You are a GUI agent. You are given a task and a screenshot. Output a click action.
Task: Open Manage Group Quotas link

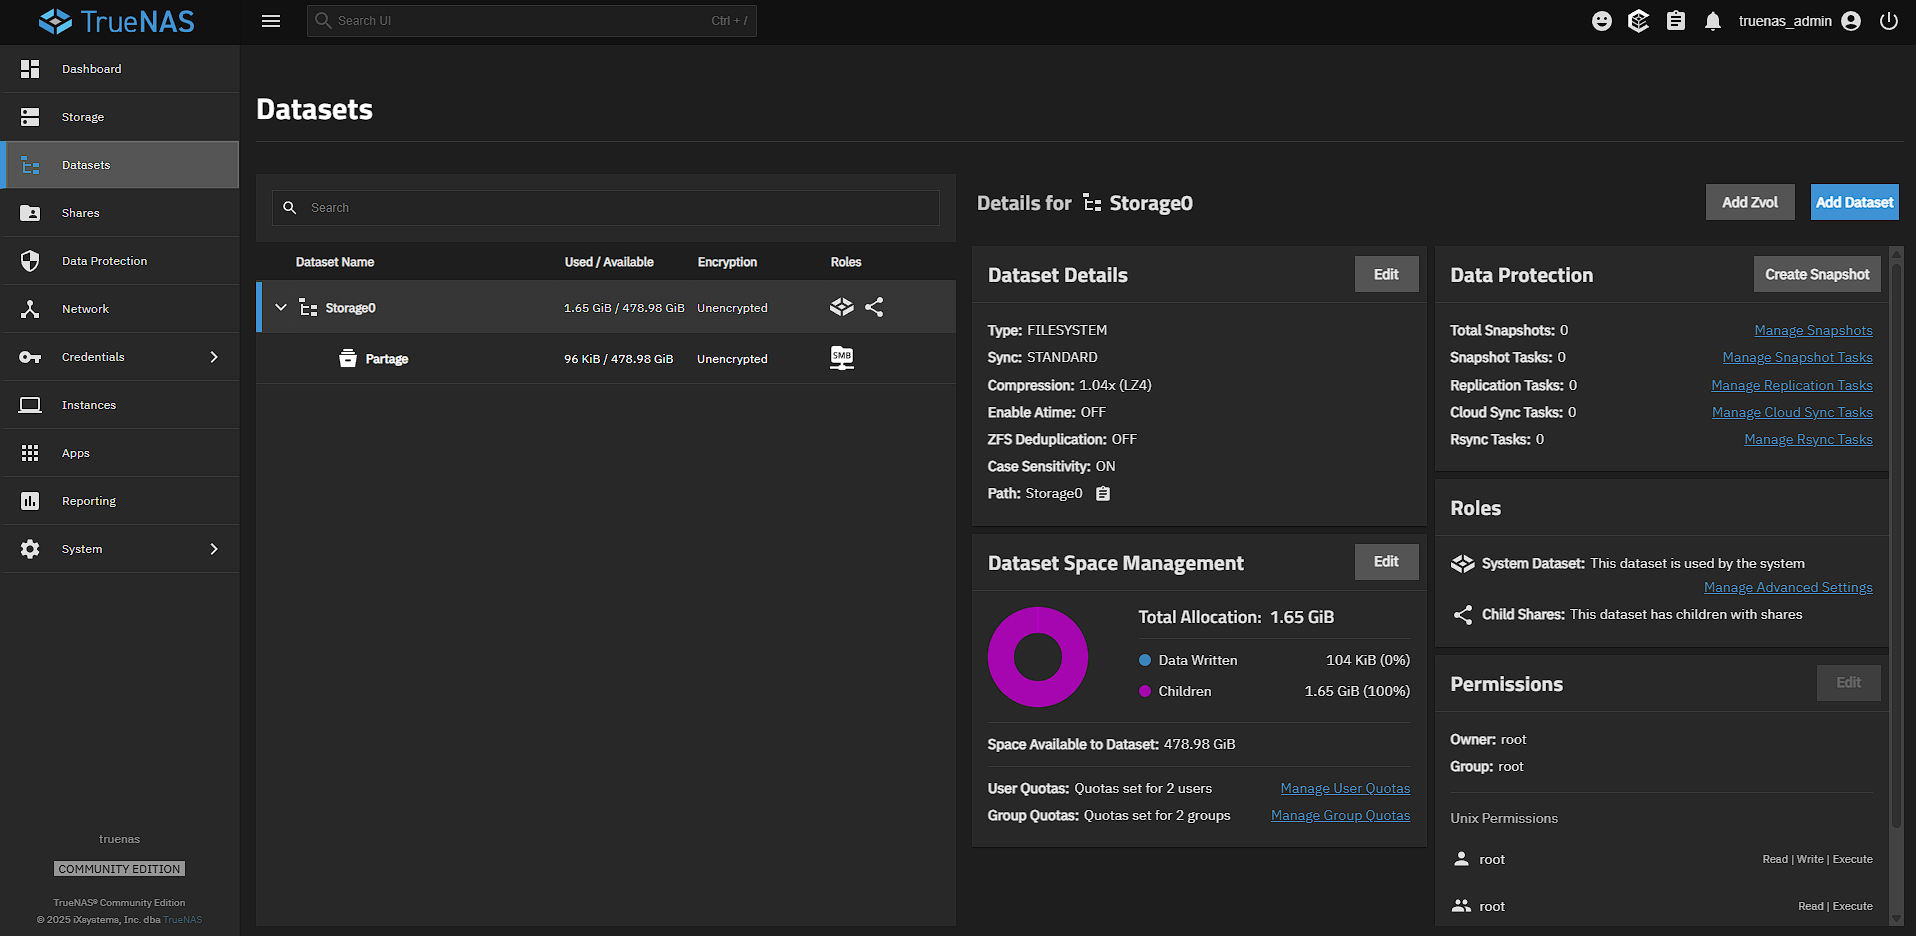1340,815
